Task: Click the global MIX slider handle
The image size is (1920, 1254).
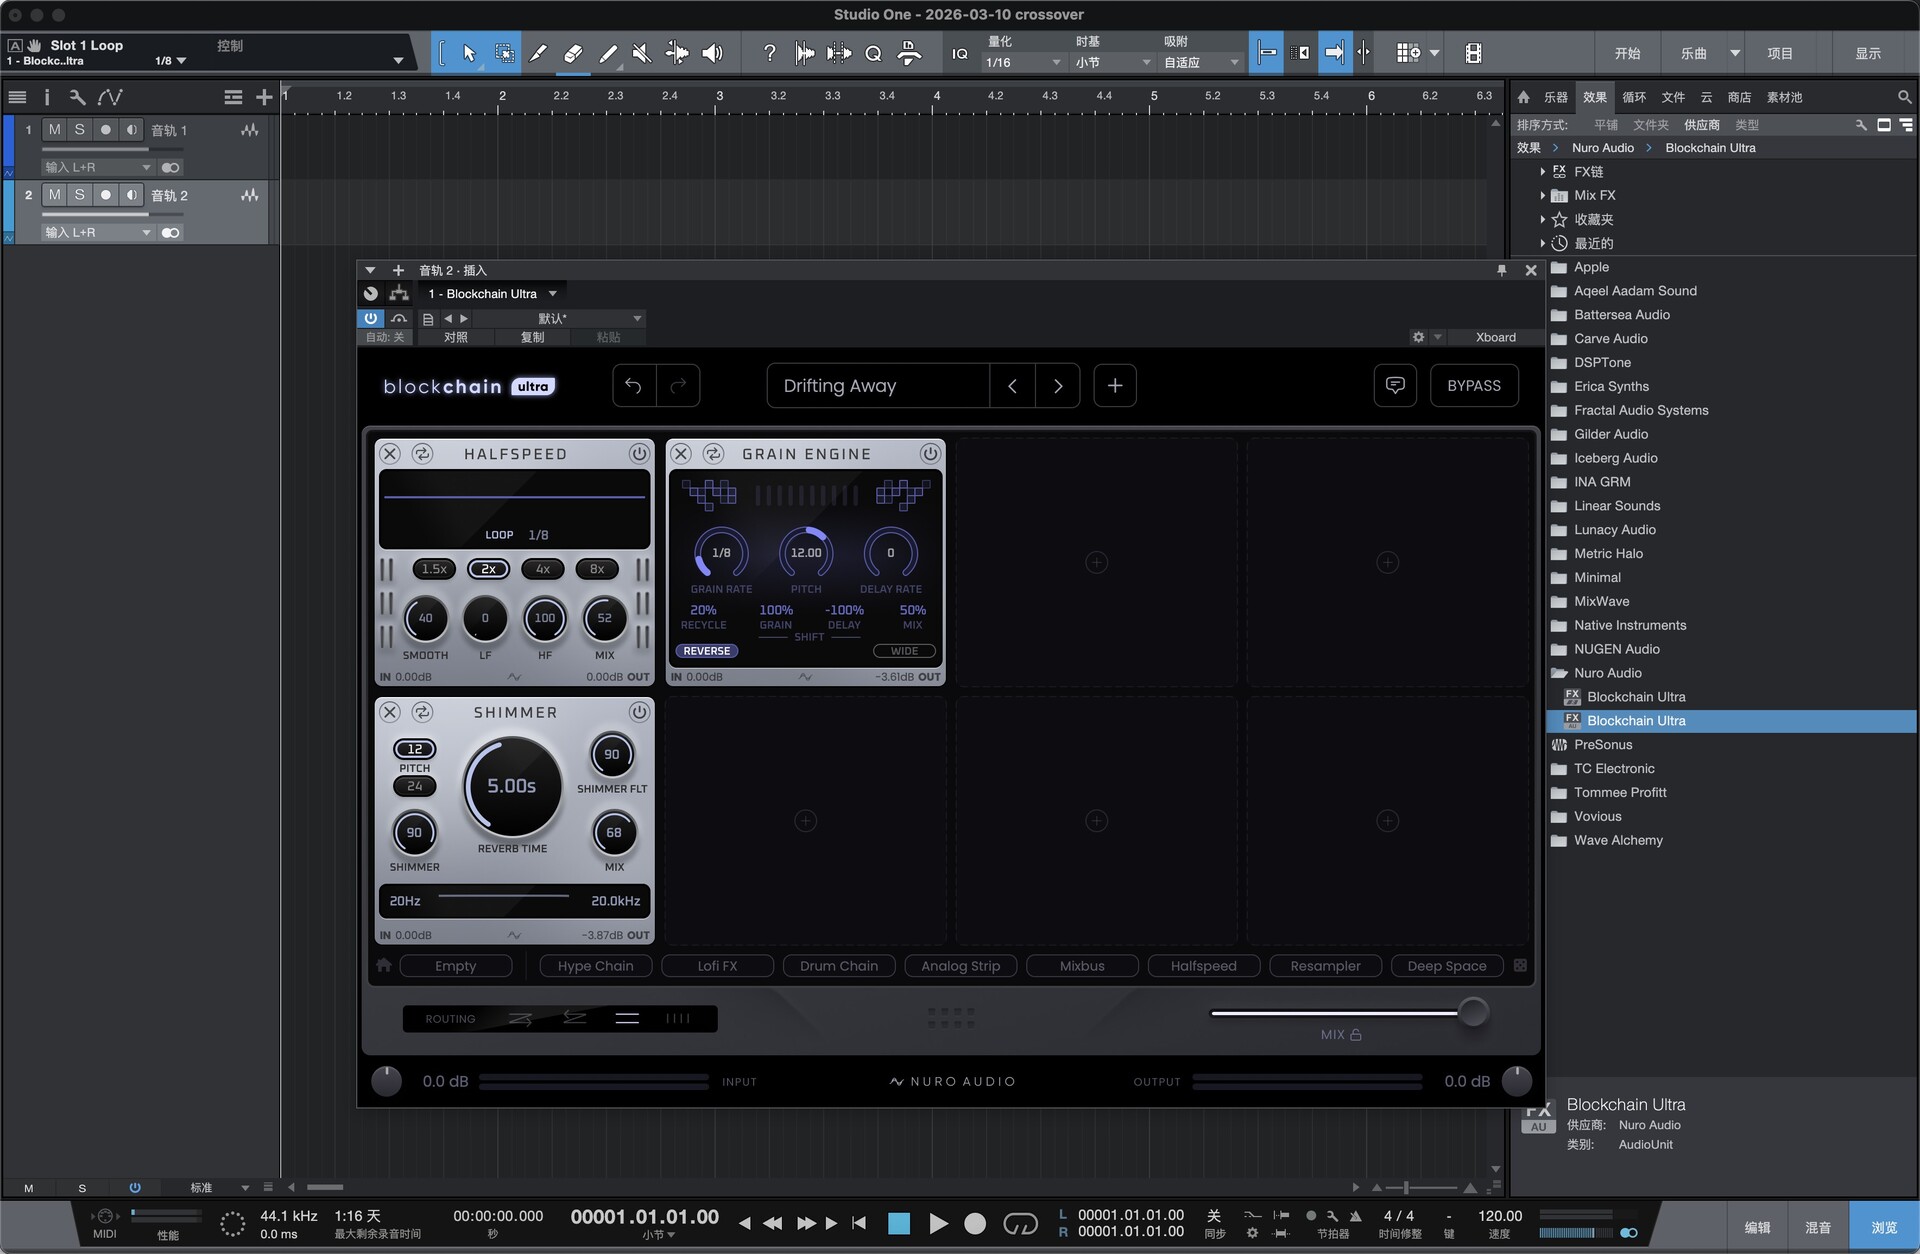Action: 1472,1012
